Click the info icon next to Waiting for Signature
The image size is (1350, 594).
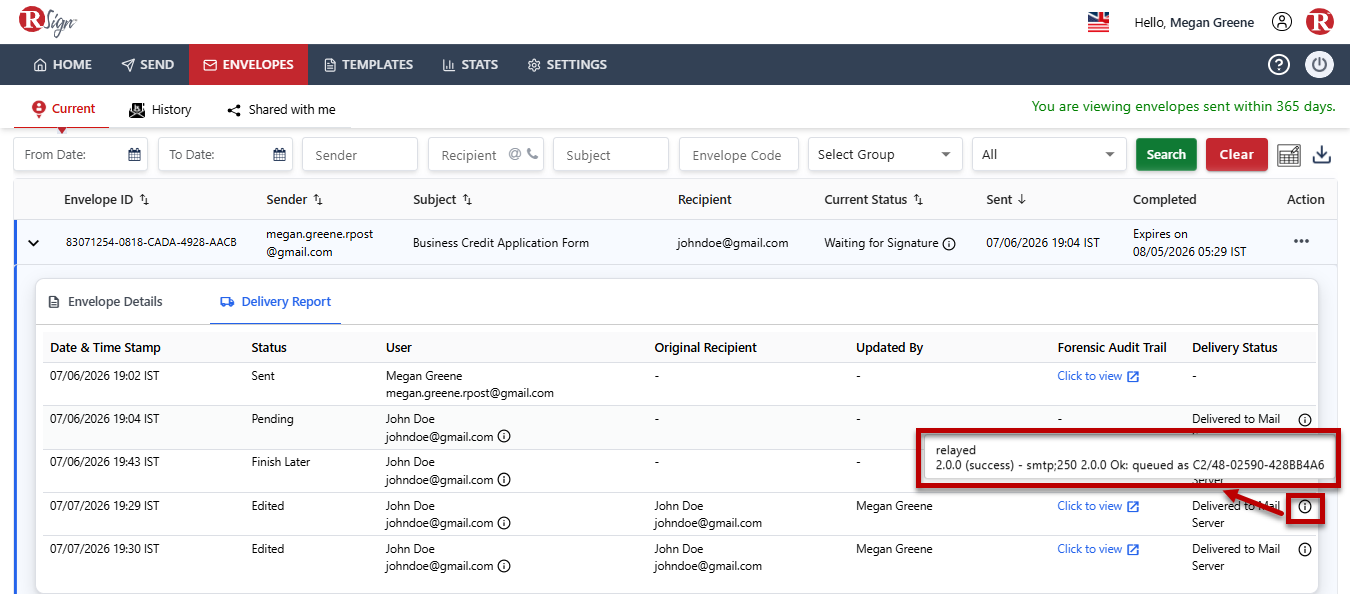click(x=949, y=243)
